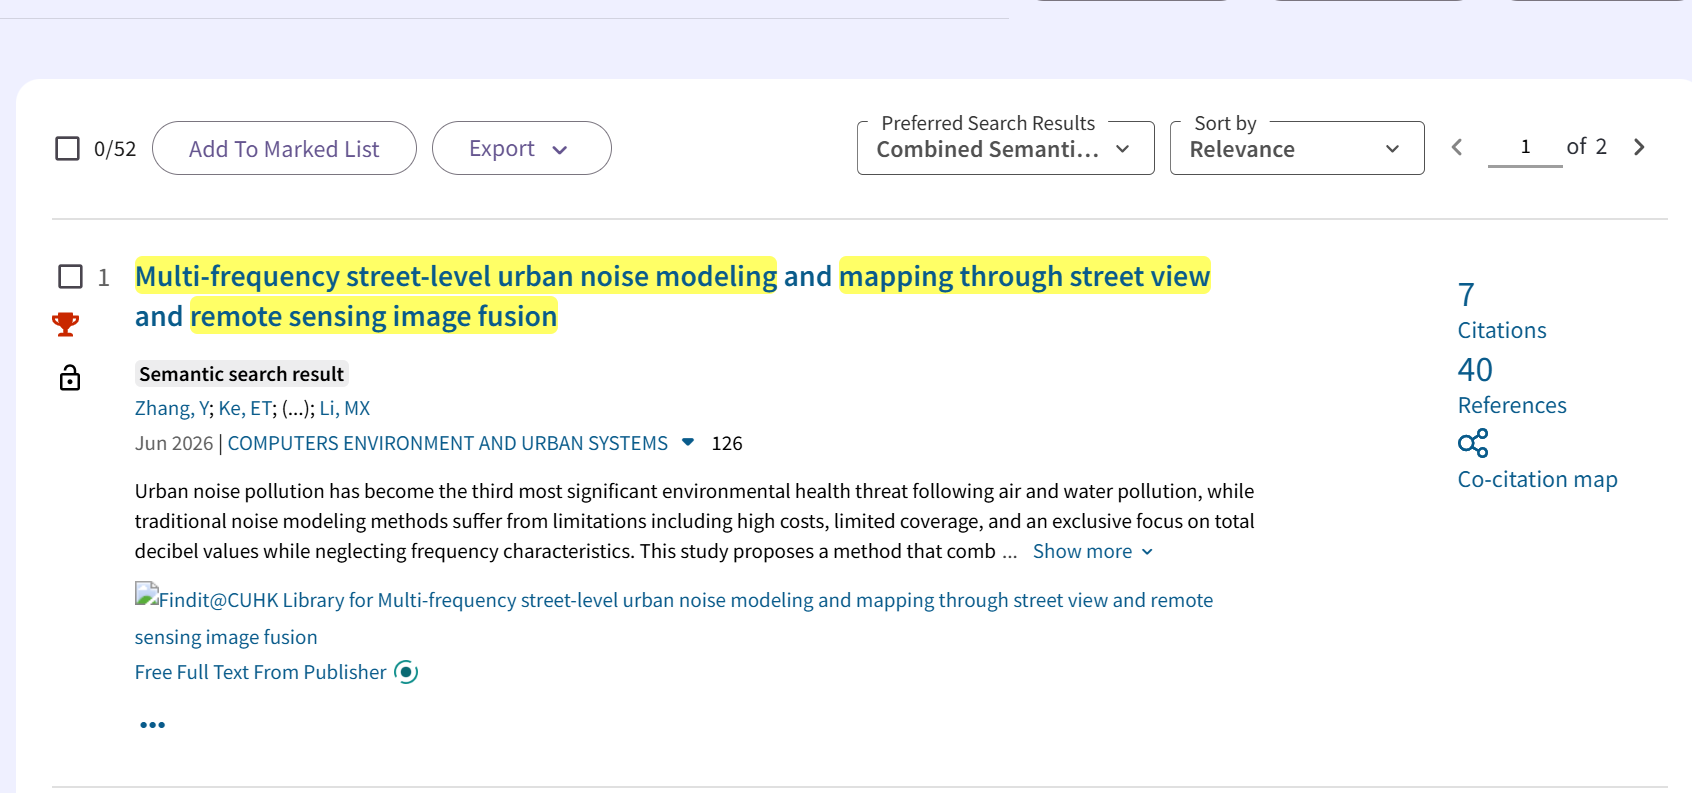Click the 'of 2' page total text
Screen dimensions: 1692x793
1586,147
